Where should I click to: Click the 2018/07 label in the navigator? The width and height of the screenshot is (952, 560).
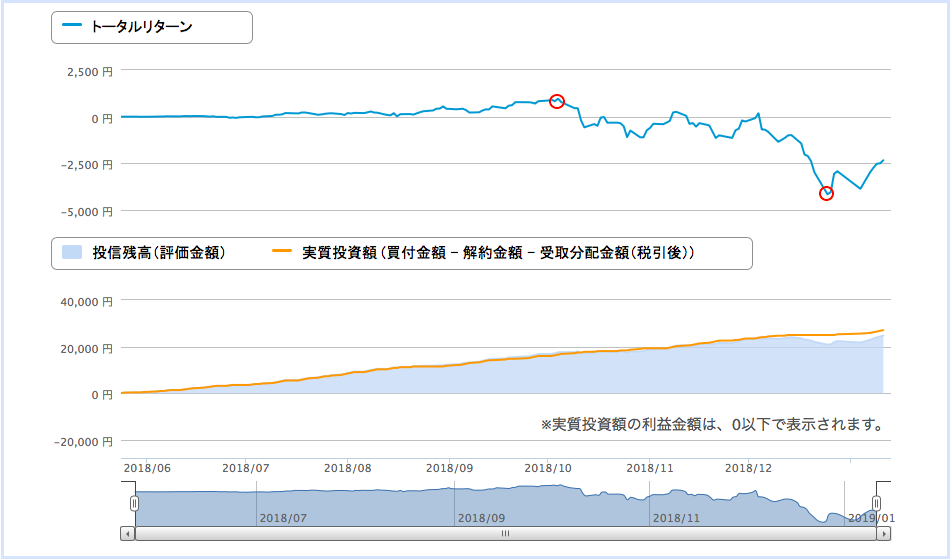point(283,519)
